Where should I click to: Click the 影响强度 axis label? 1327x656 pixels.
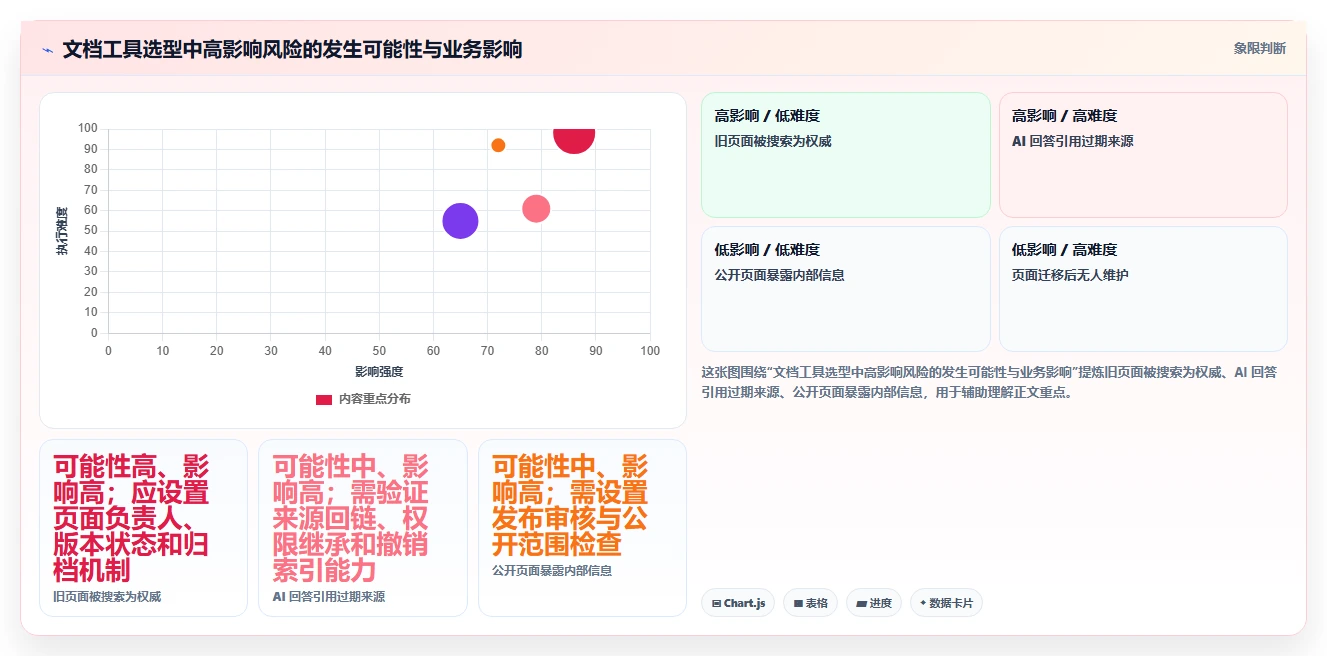(x=379, y=372)
